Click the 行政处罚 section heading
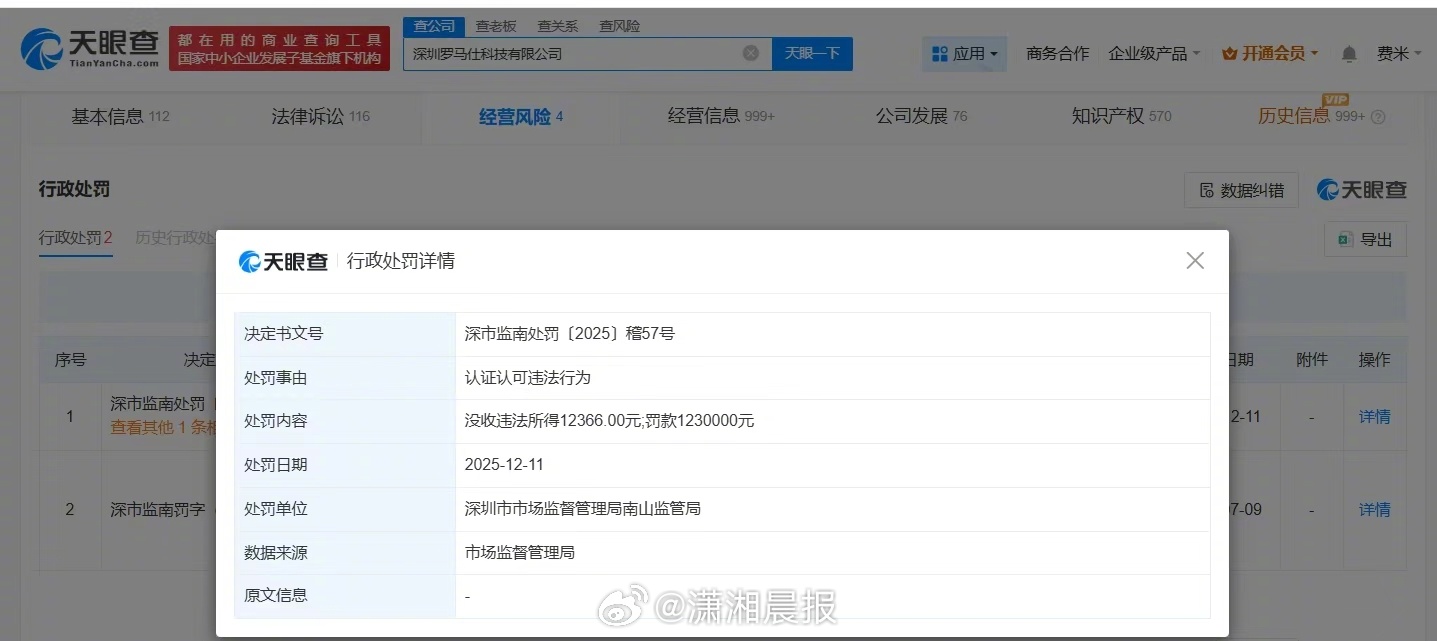Viewport: 1437px width, 641px height. click(x=74, y=189)
